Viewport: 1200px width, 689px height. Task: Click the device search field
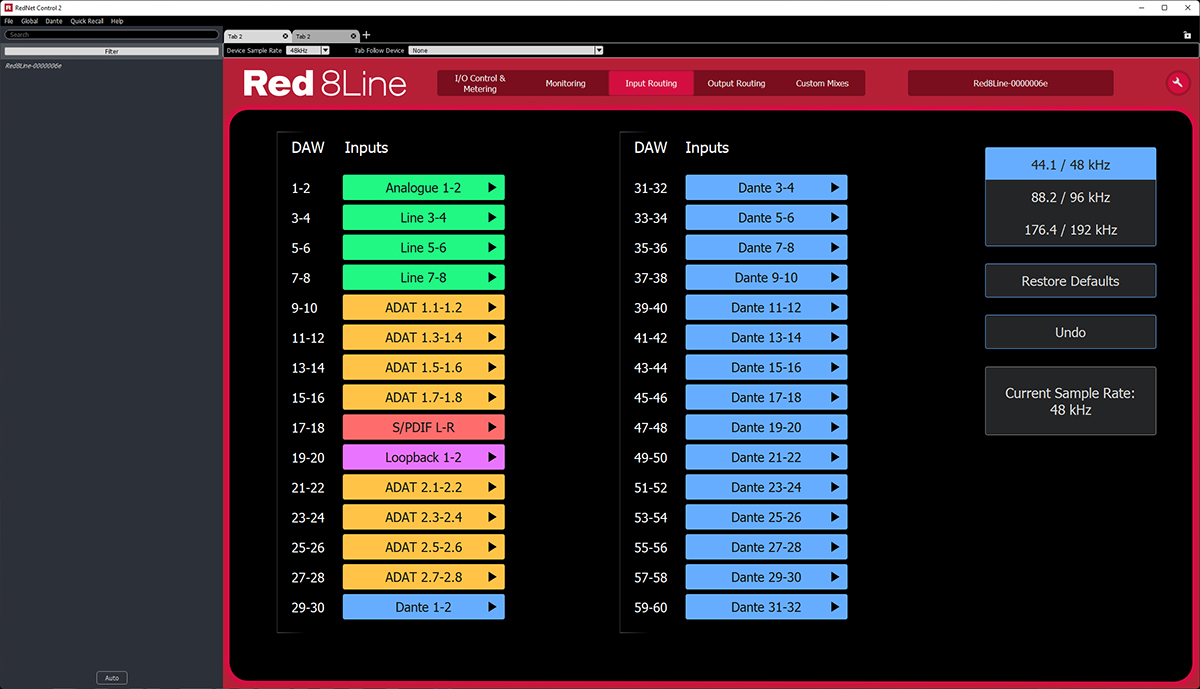[x=112, y=34]
